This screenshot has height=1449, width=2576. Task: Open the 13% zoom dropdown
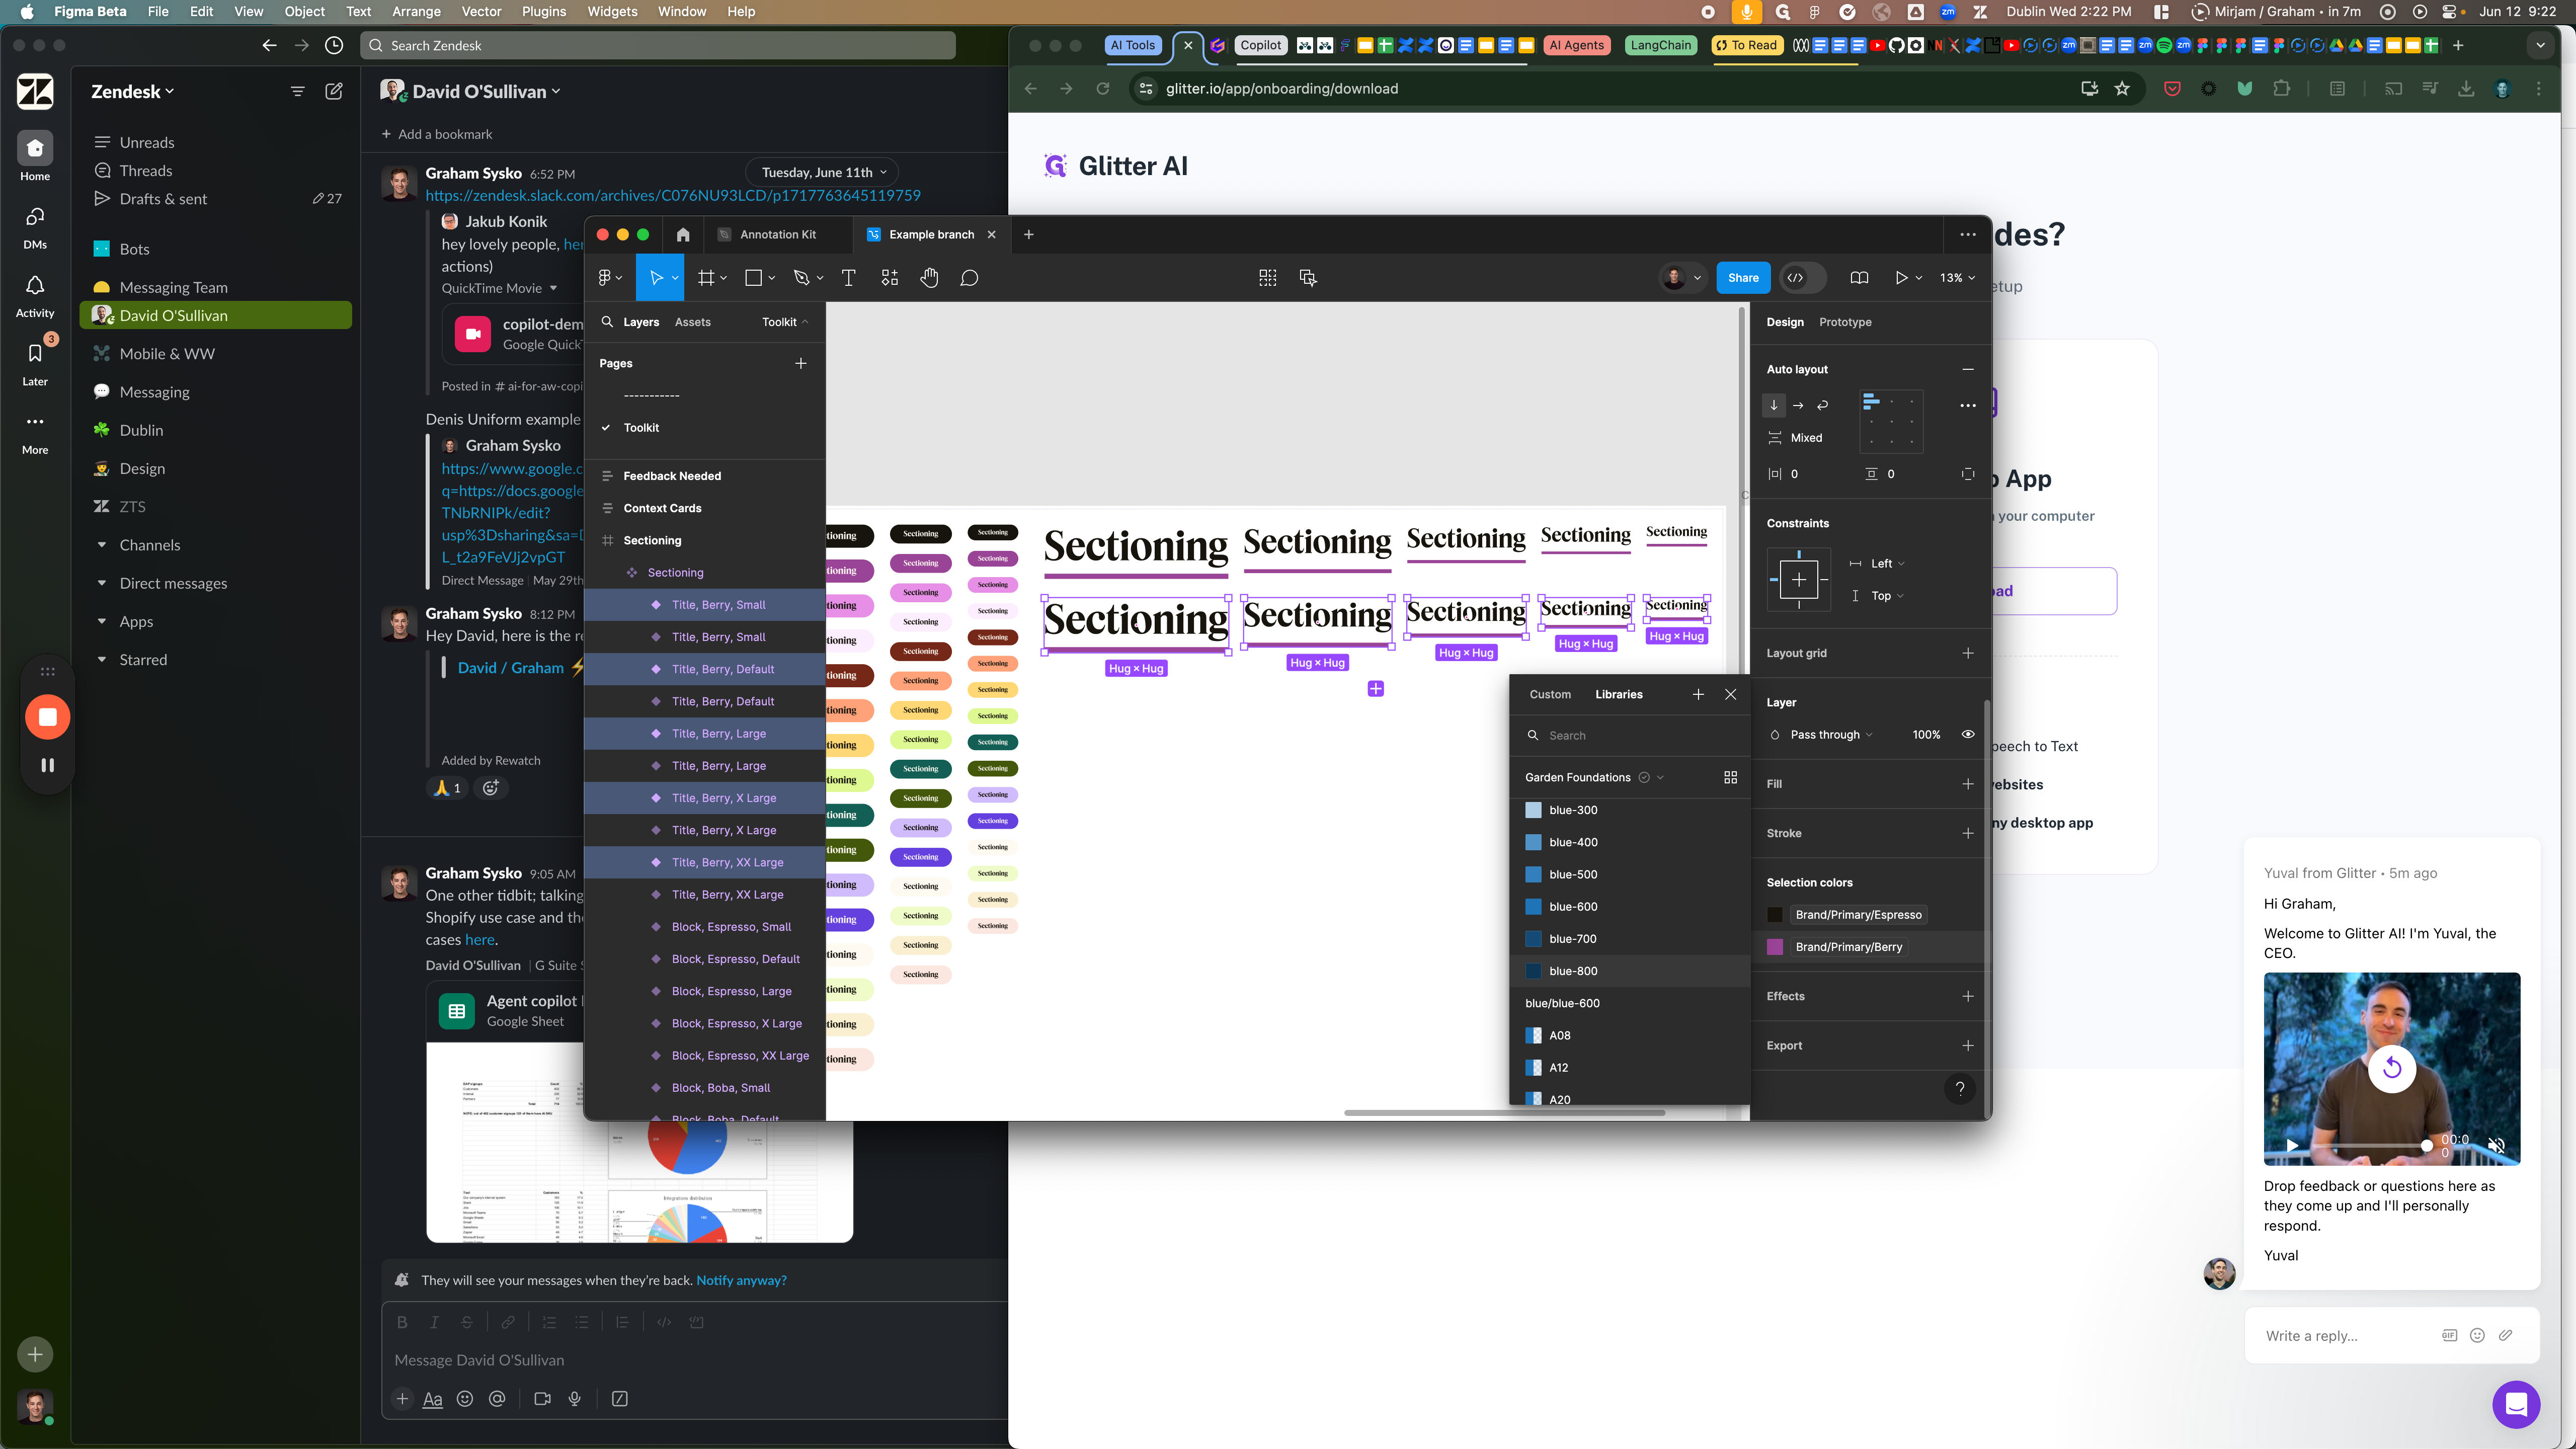(x=1957, y=278)
